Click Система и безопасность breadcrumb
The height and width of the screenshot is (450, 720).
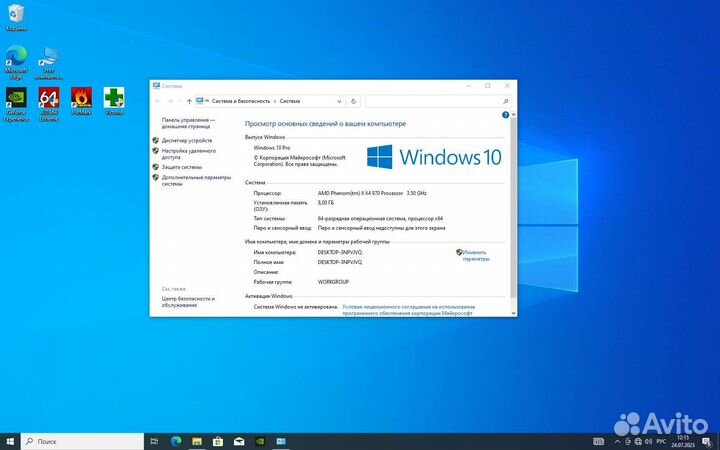tap(241, 101)
